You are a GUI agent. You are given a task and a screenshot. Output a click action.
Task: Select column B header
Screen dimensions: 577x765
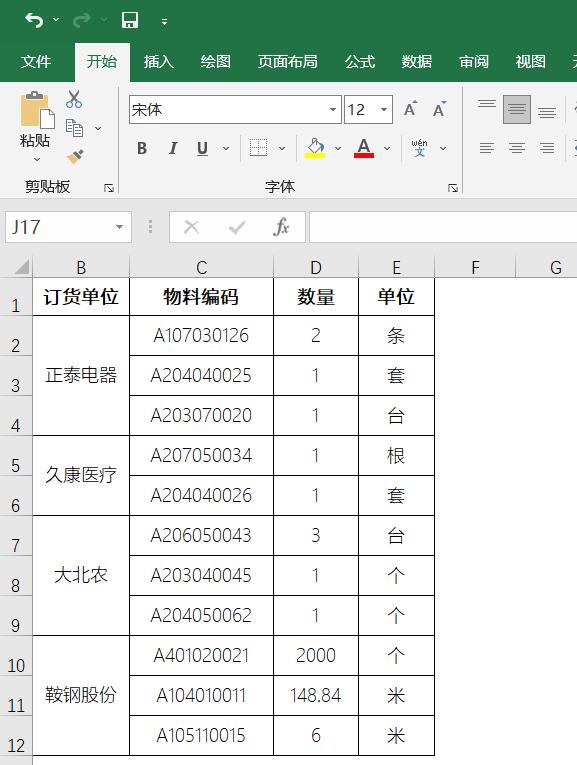[81, 267]
